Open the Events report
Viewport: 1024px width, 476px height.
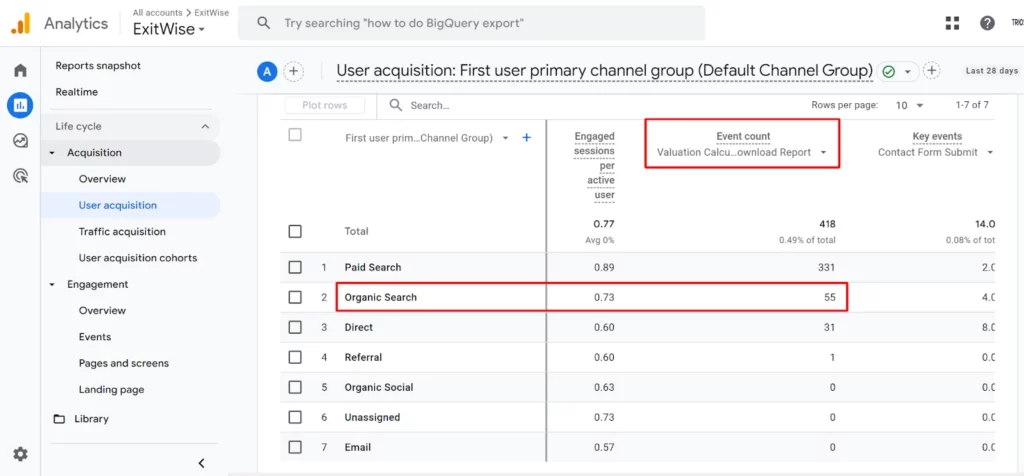[95, 337]
